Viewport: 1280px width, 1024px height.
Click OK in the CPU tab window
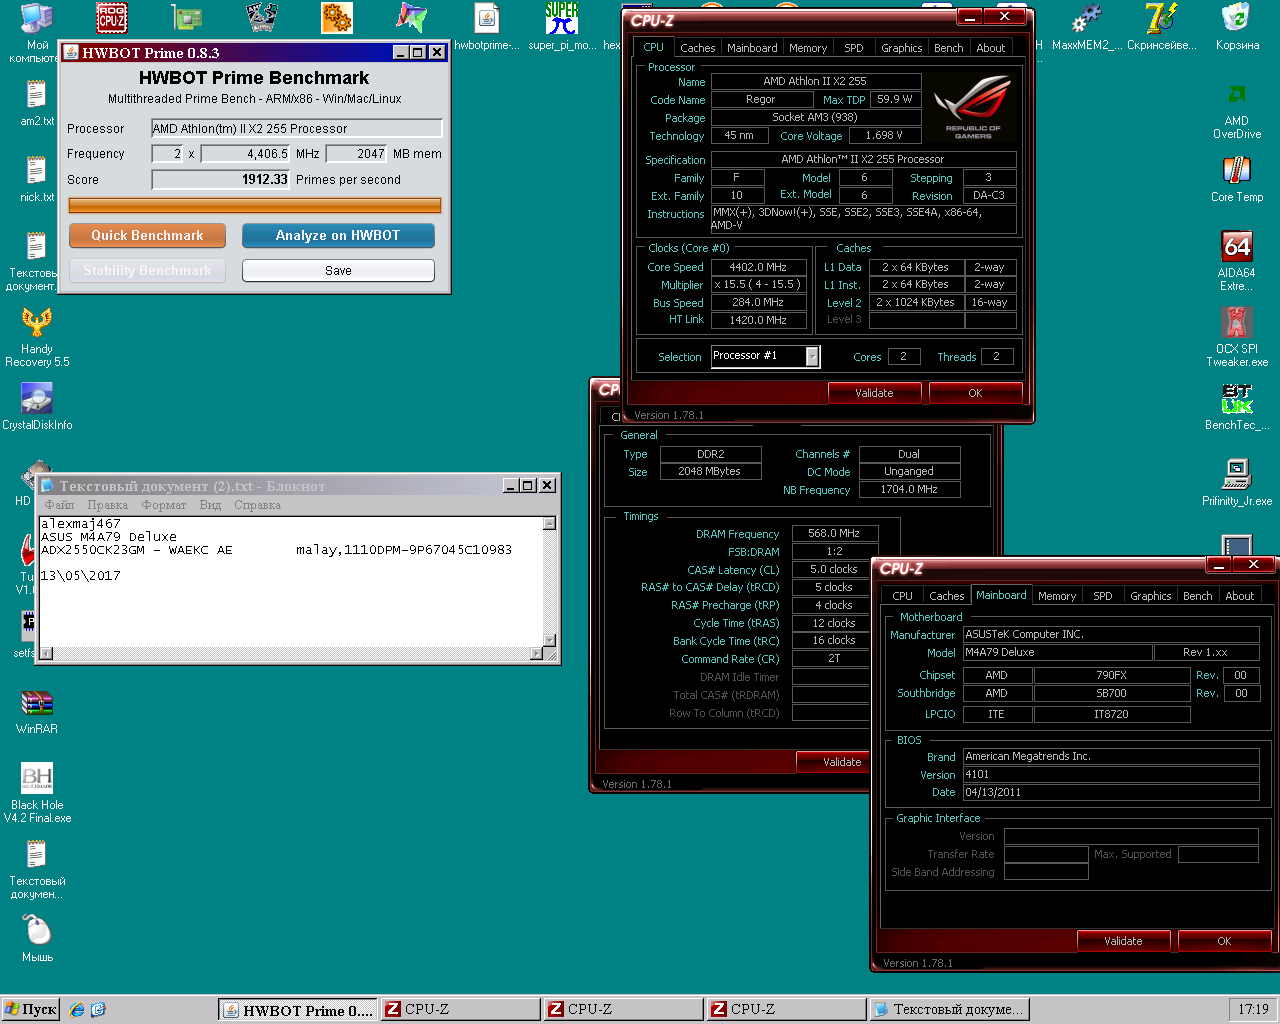click(x=975, y=393)
